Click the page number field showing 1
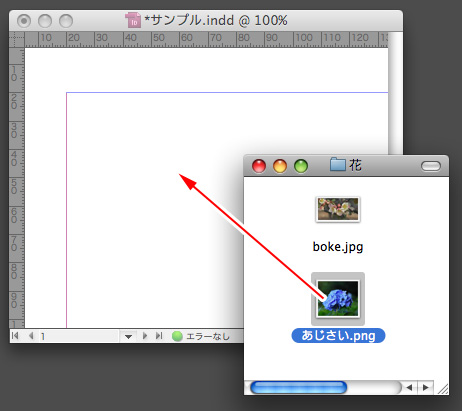The height and width of the screenshot is (411, 462). (x=78, y=336)
